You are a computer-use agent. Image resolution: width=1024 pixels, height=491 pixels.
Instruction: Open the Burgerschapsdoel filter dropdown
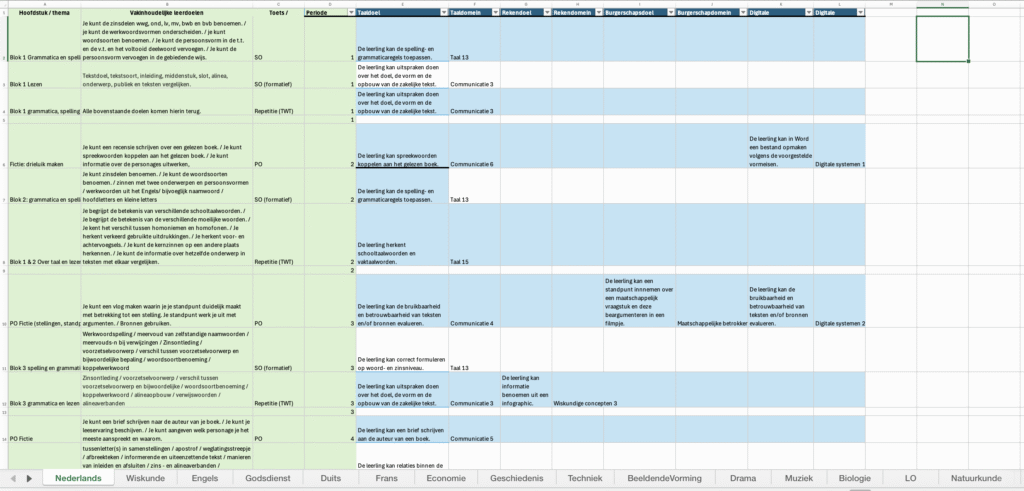670,12
